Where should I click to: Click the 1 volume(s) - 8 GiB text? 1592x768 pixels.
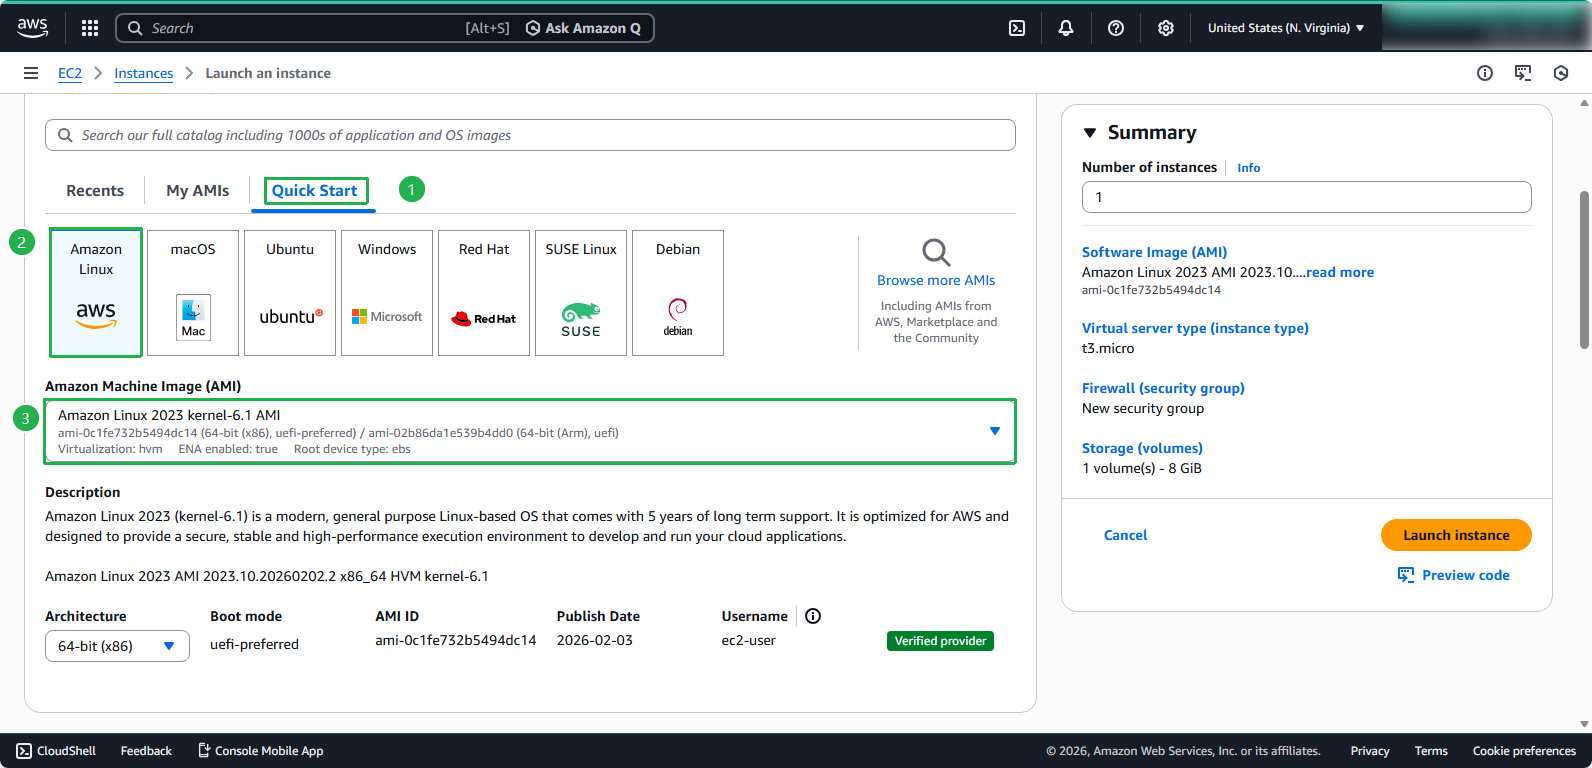(x=1142, y=468)
